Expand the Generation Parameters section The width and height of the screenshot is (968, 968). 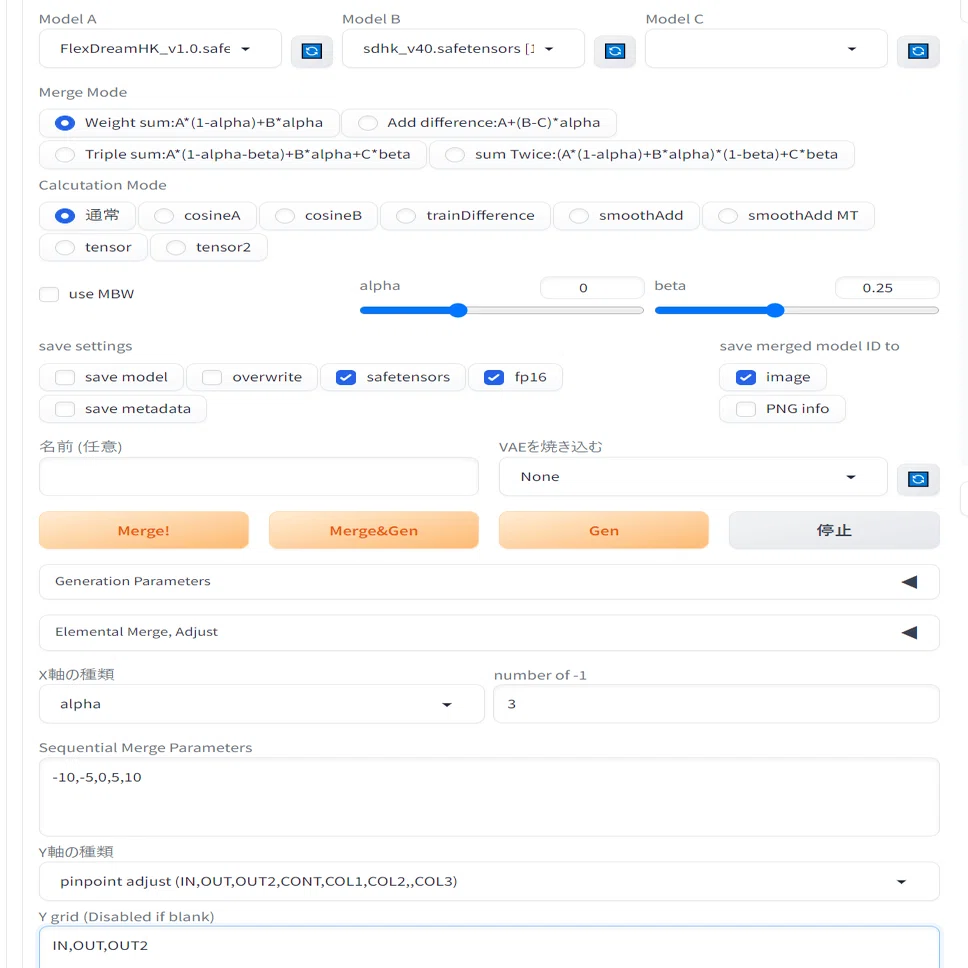[488, 582]
